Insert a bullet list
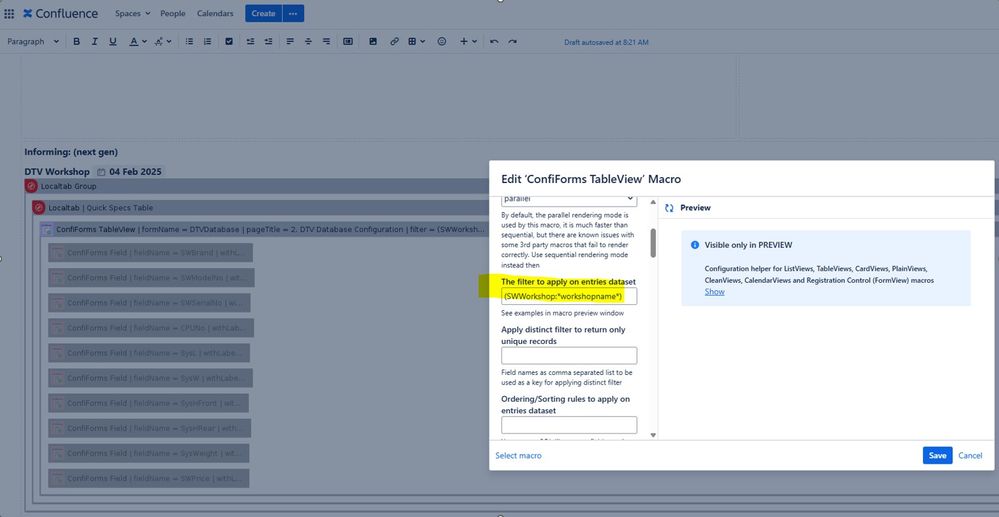Screen dimensions: 999x517 pos(189,41)
